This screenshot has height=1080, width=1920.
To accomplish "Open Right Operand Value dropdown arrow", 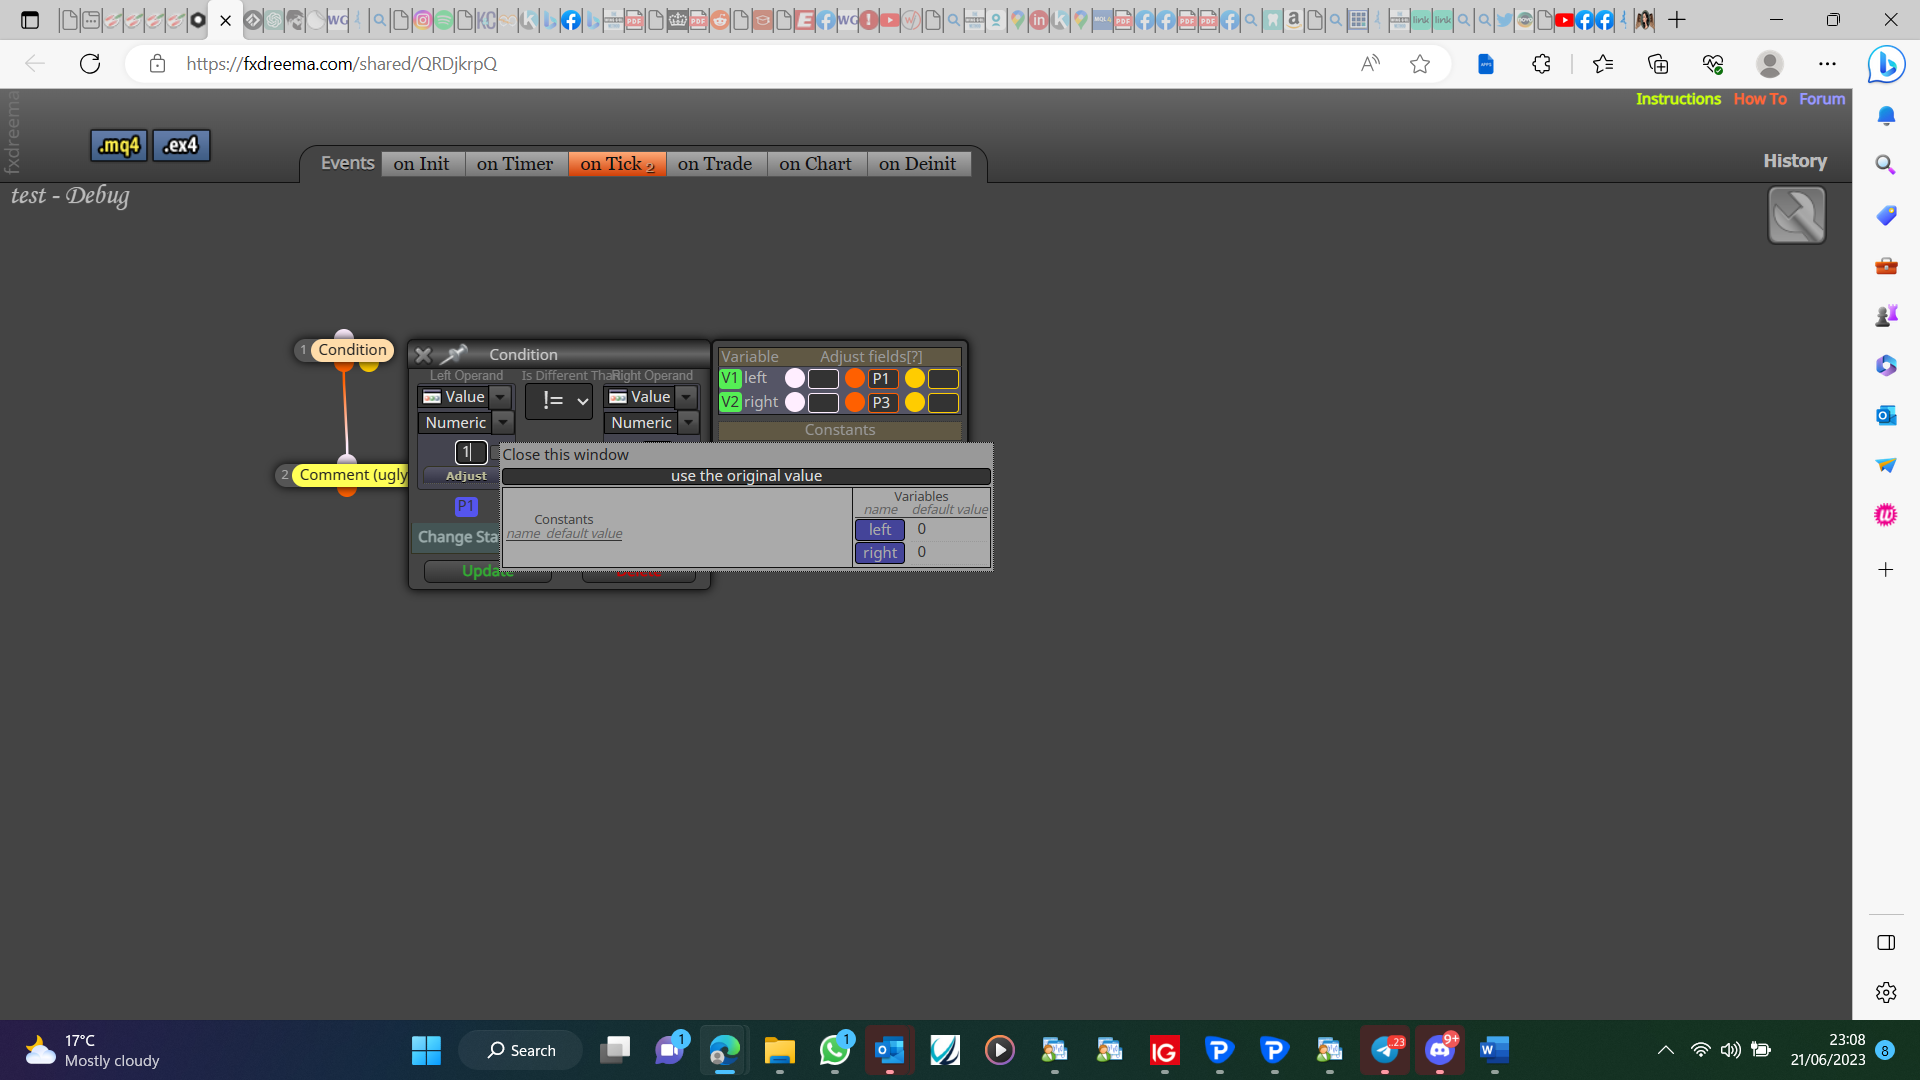I will pos(687,397).
